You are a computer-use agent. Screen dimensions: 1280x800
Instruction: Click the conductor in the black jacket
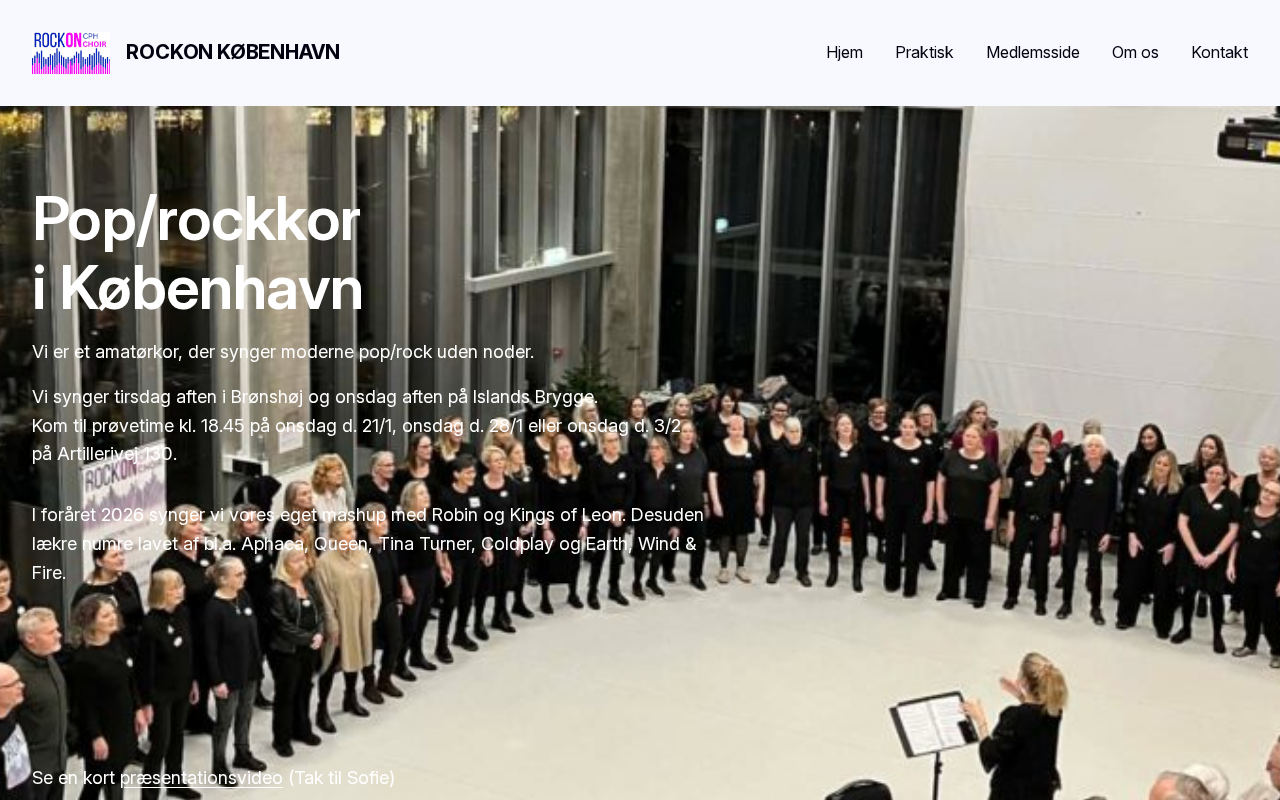pos(1022,728)
